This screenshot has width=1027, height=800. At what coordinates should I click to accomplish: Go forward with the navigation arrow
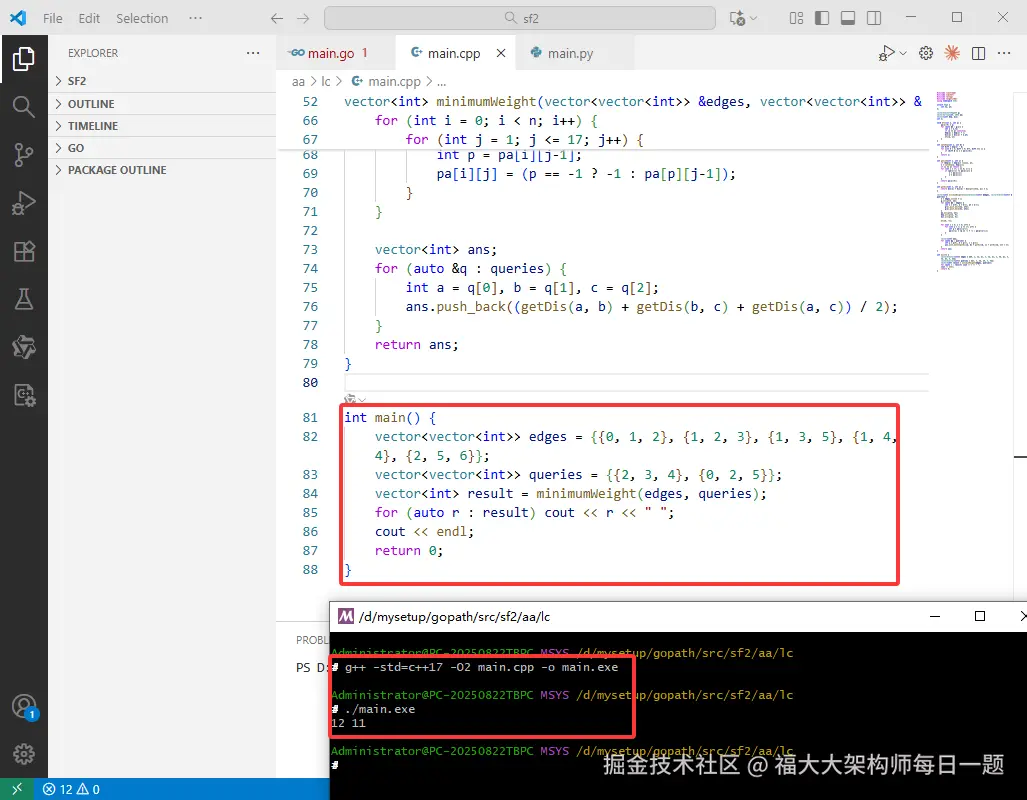point(303,18)
